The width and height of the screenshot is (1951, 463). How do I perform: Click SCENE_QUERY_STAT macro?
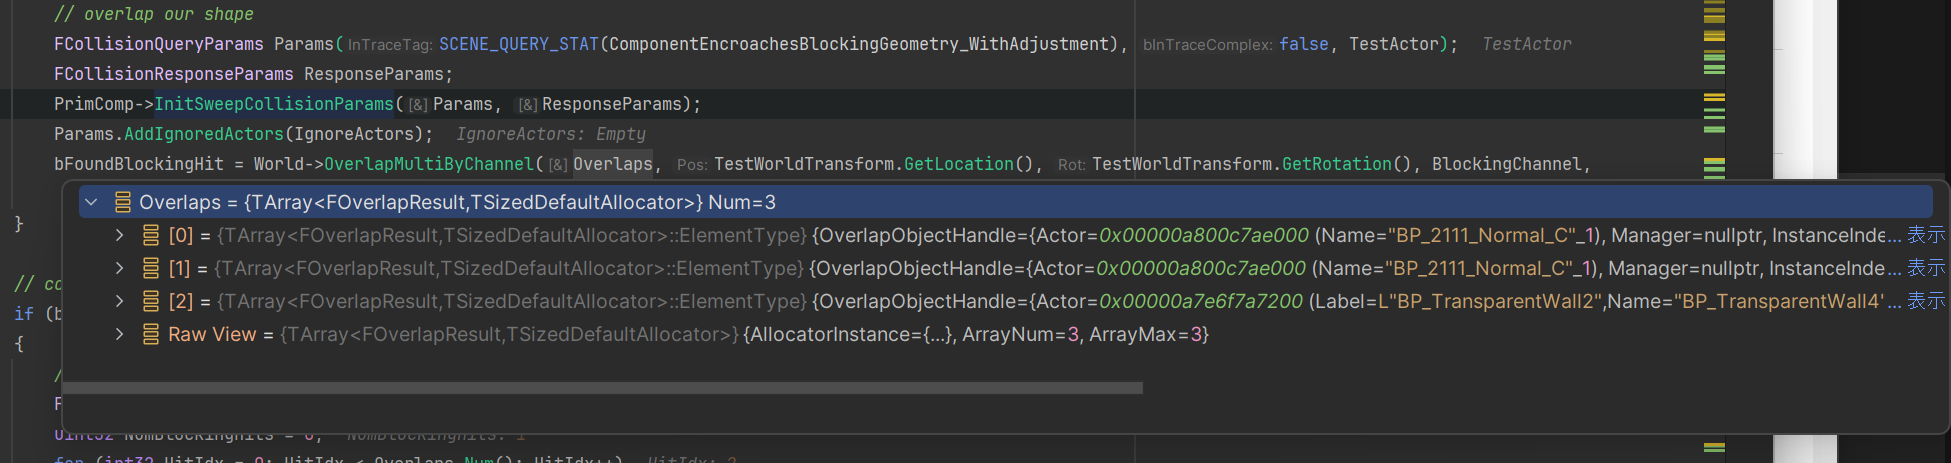point(518,44)
